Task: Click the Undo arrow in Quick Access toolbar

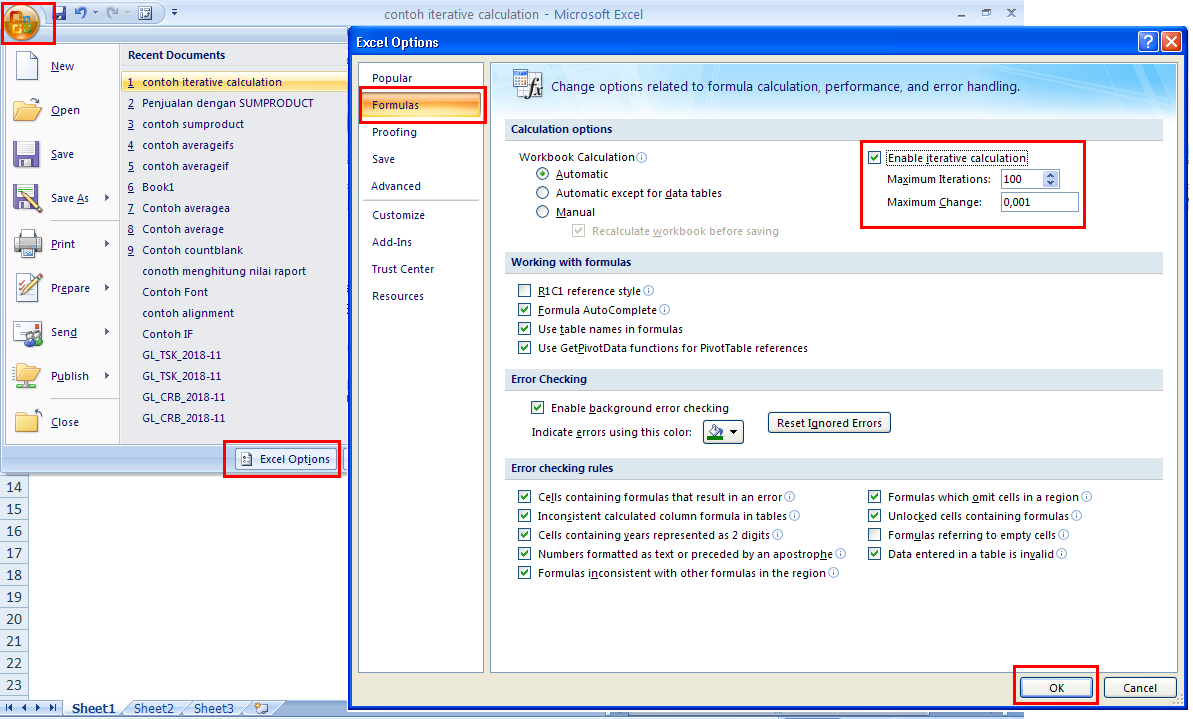Action: [x=81, y=13]
